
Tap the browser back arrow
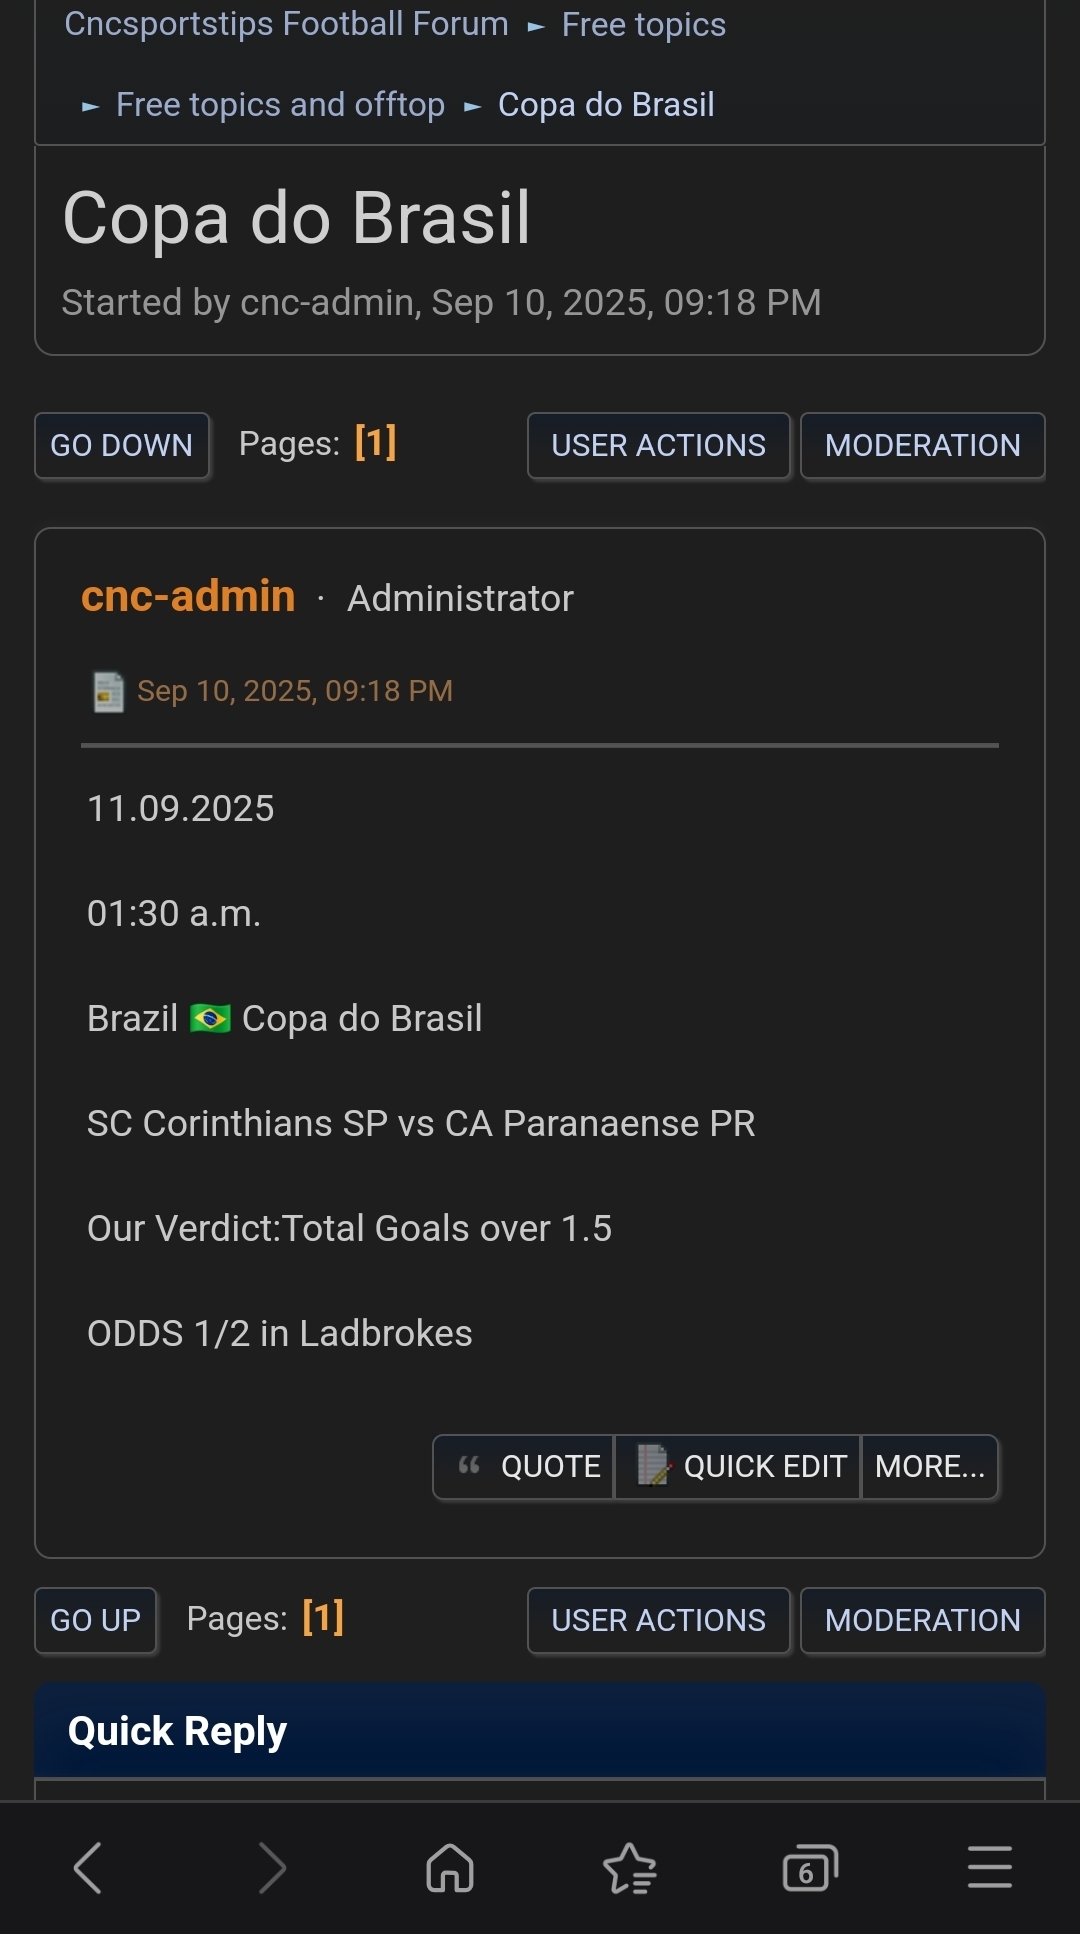point(88,1868)
